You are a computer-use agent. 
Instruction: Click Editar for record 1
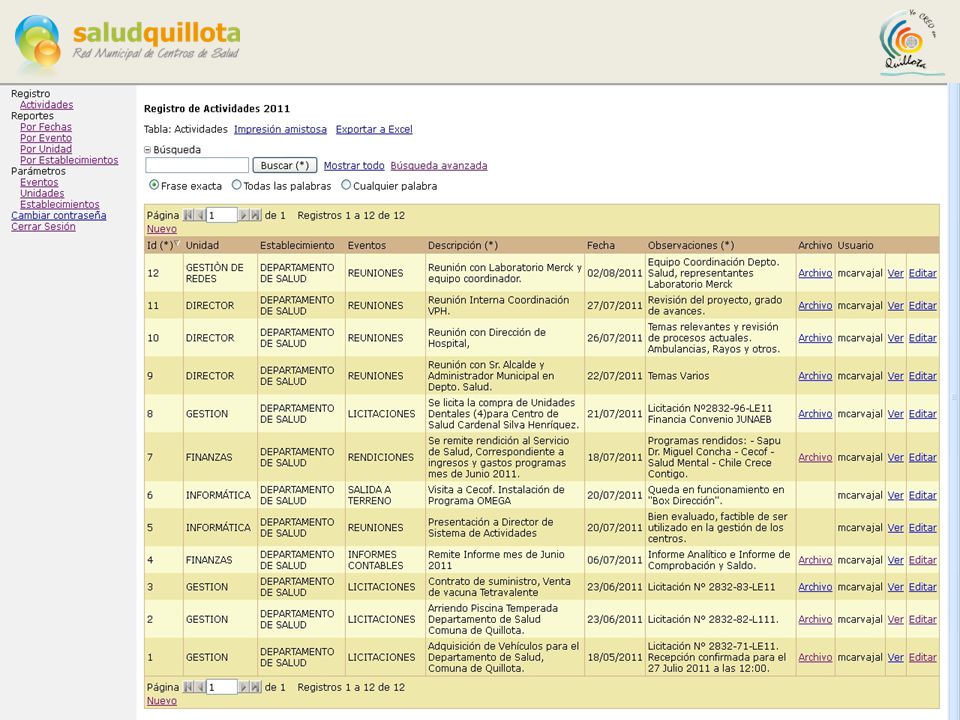(x=923, y=658)
